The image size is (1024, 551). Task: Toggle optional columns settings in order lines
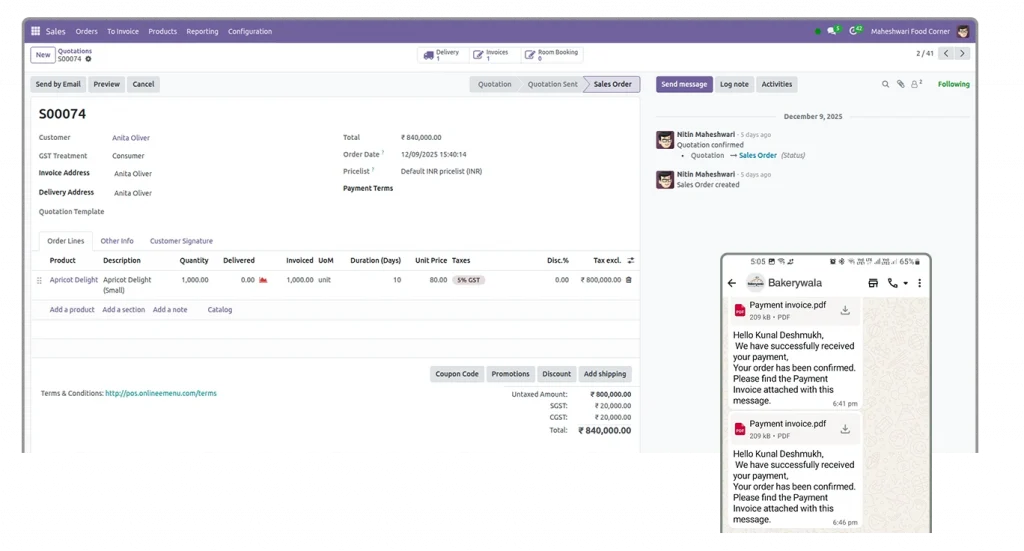630,260
